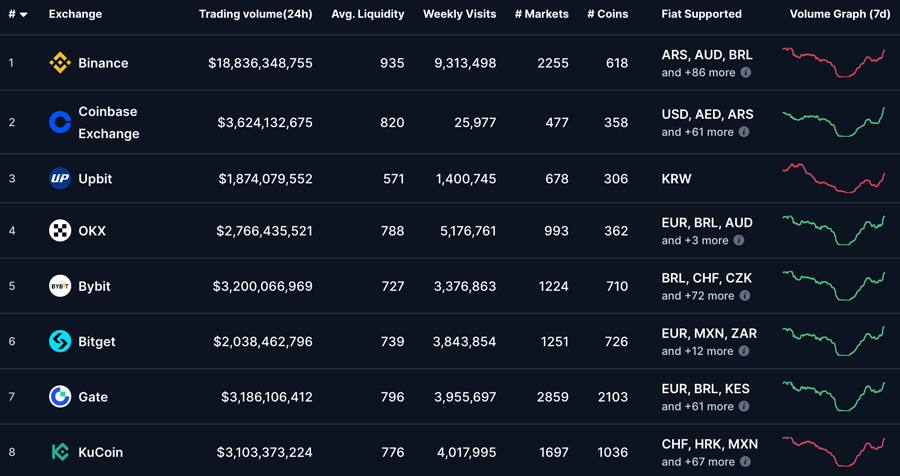Click the Binance logo icon
Image resolution: width=900 pixels, height=476 pixels.
60,63
